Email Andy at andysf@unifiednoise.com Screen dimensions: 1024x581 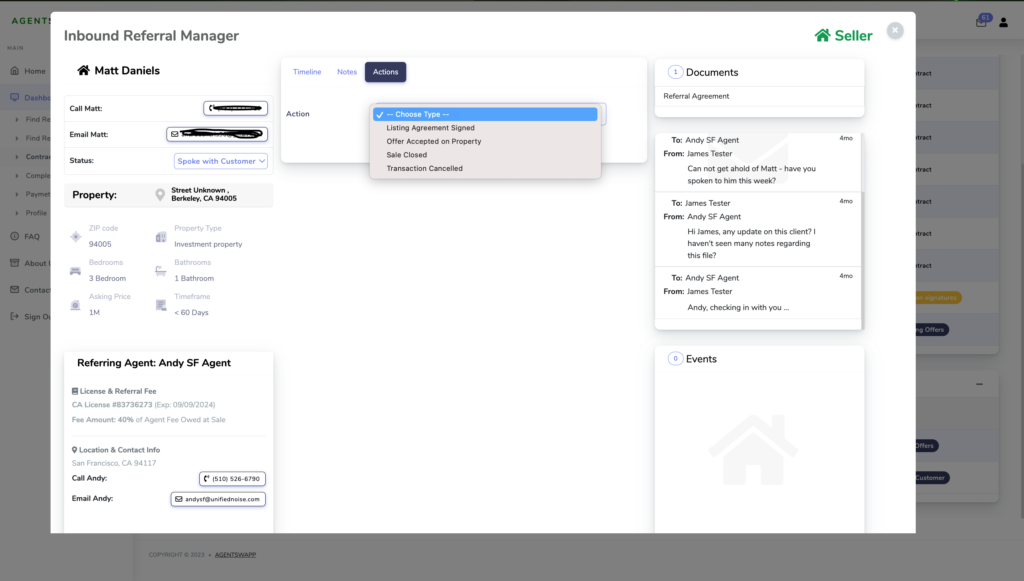click(218, 499)
